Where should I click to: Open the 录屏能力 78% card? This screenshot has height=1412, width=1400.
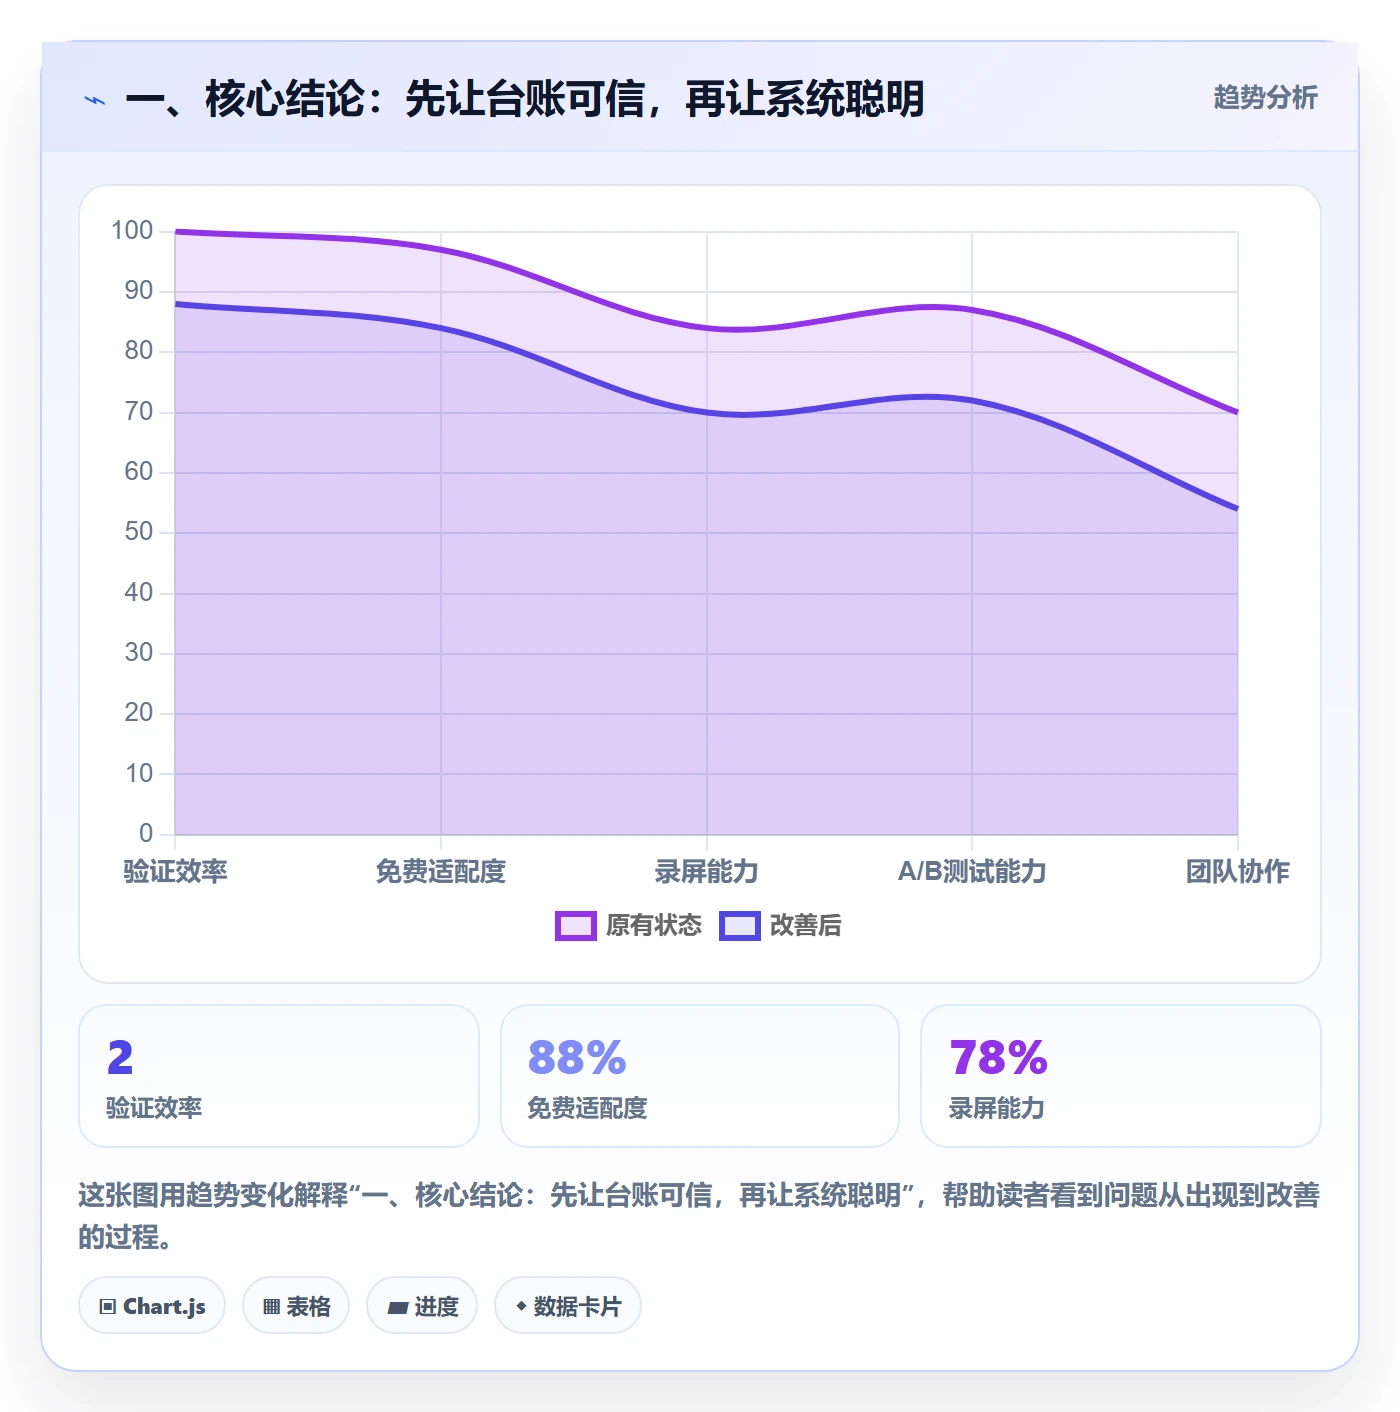(1121, 1076)
